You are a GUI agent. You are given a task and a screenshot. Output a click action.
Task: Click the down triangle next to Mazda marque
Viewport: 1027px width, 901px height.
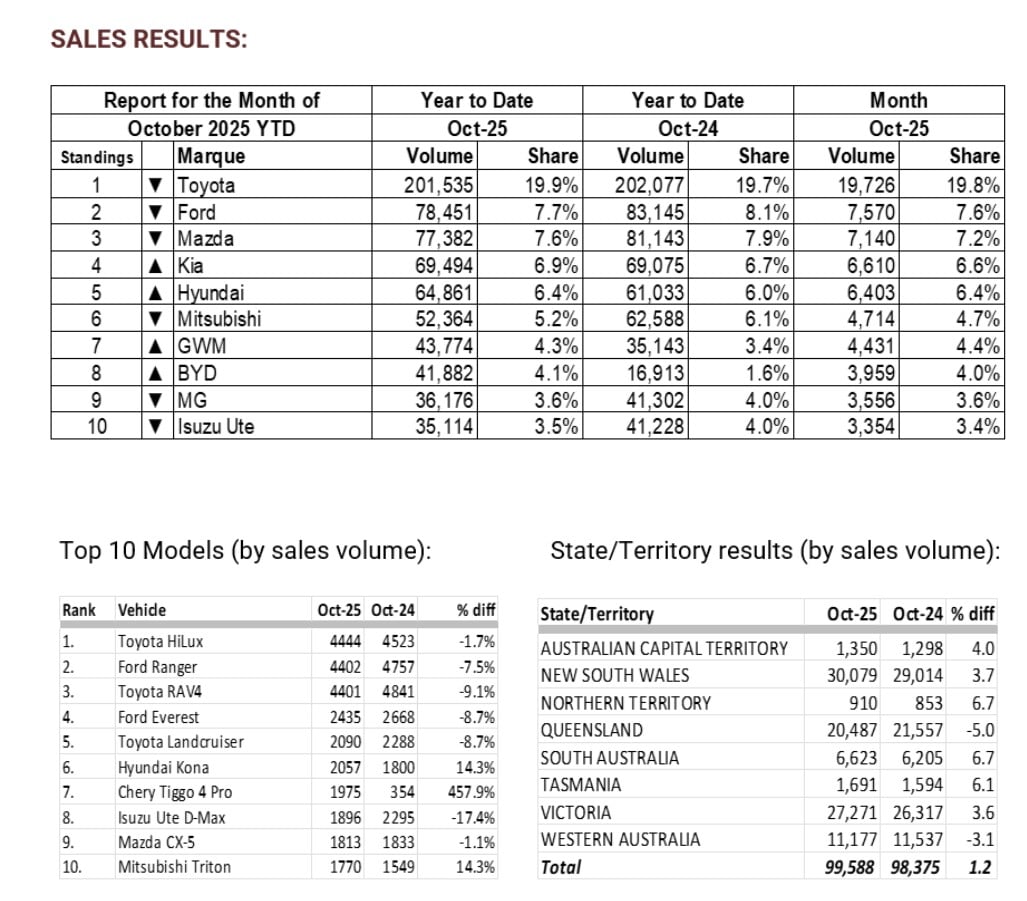tap(155, 239)
